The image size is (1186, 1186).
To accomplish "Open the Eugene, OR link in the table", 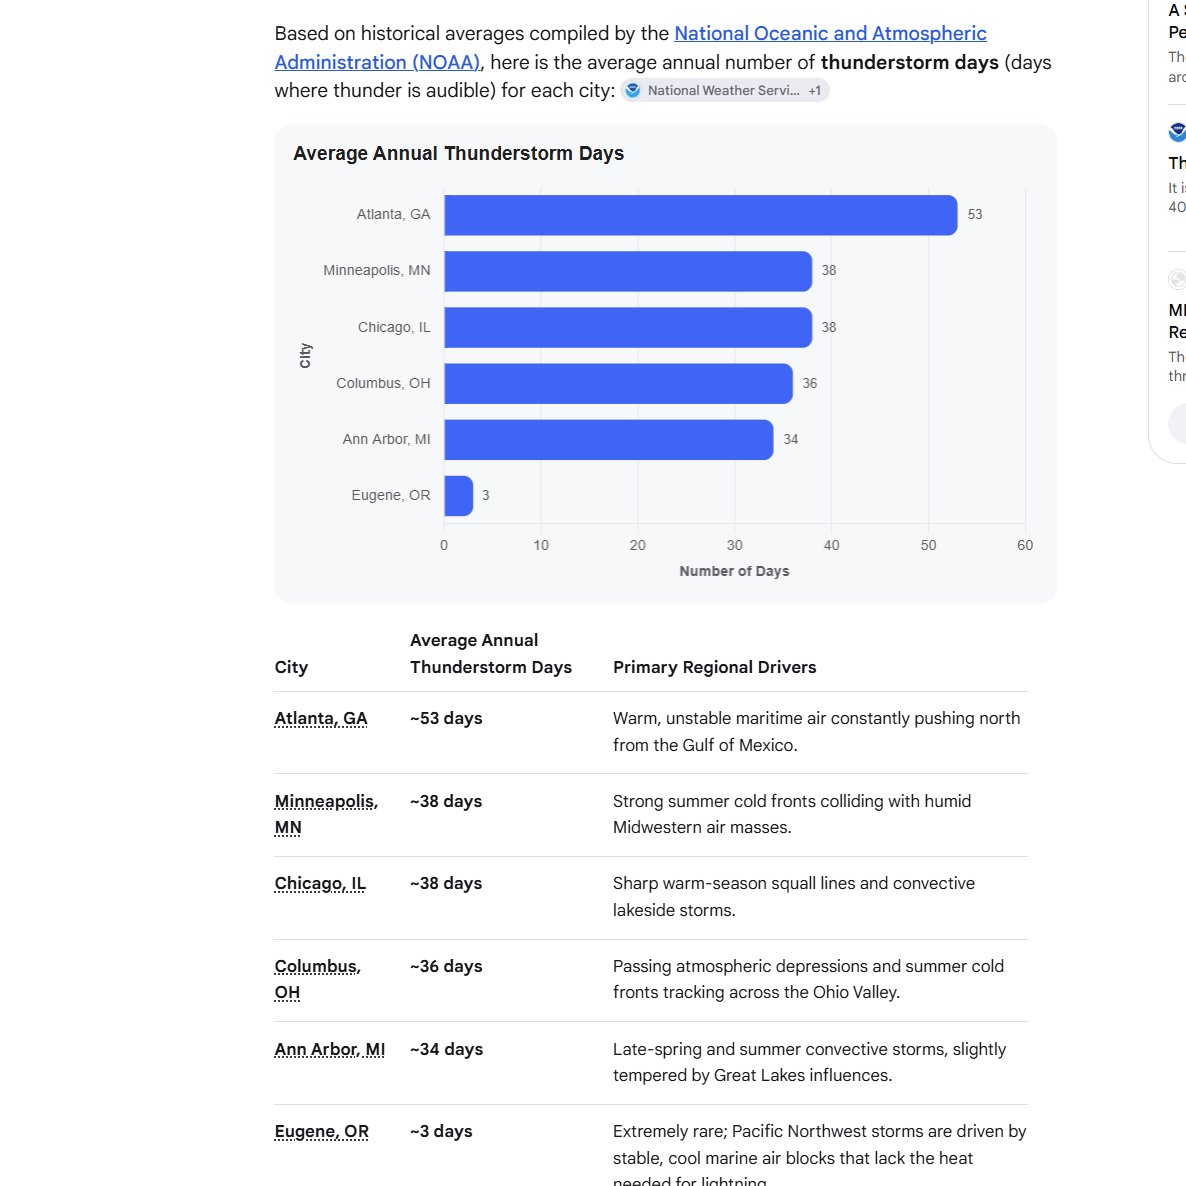I will (x=321, y=1132).
